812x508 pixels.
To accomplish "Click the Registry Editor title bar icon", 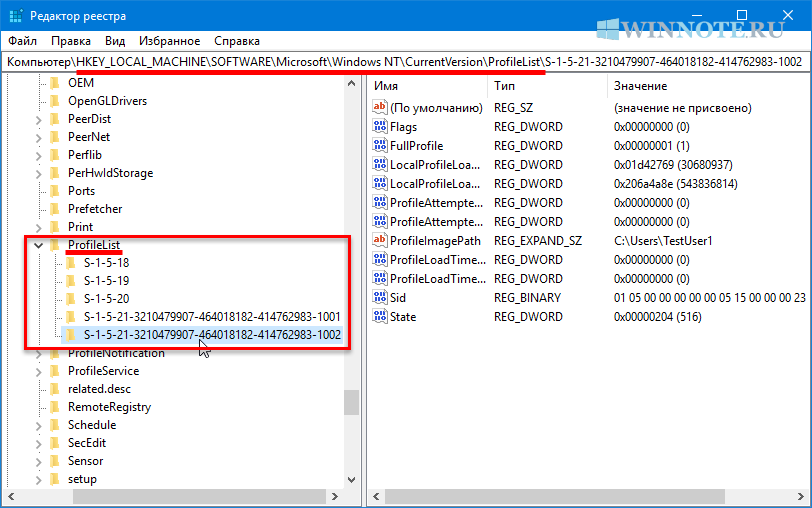I will (16, 16).
